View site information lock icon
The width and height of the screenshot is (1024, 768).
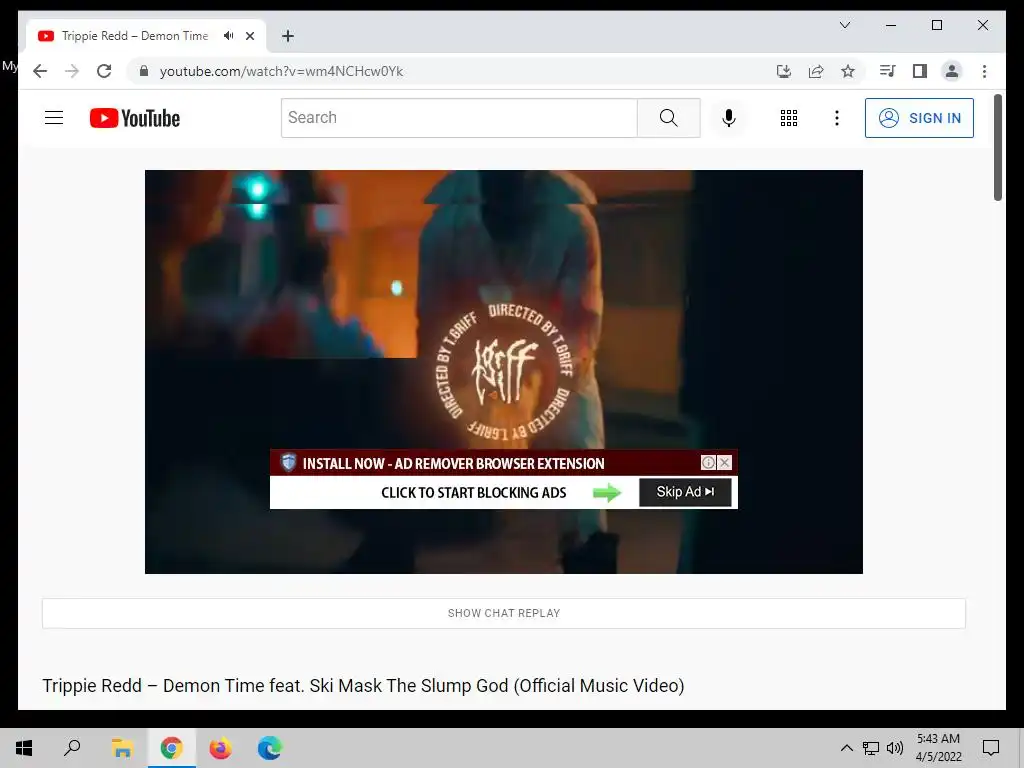coord(144,71)
